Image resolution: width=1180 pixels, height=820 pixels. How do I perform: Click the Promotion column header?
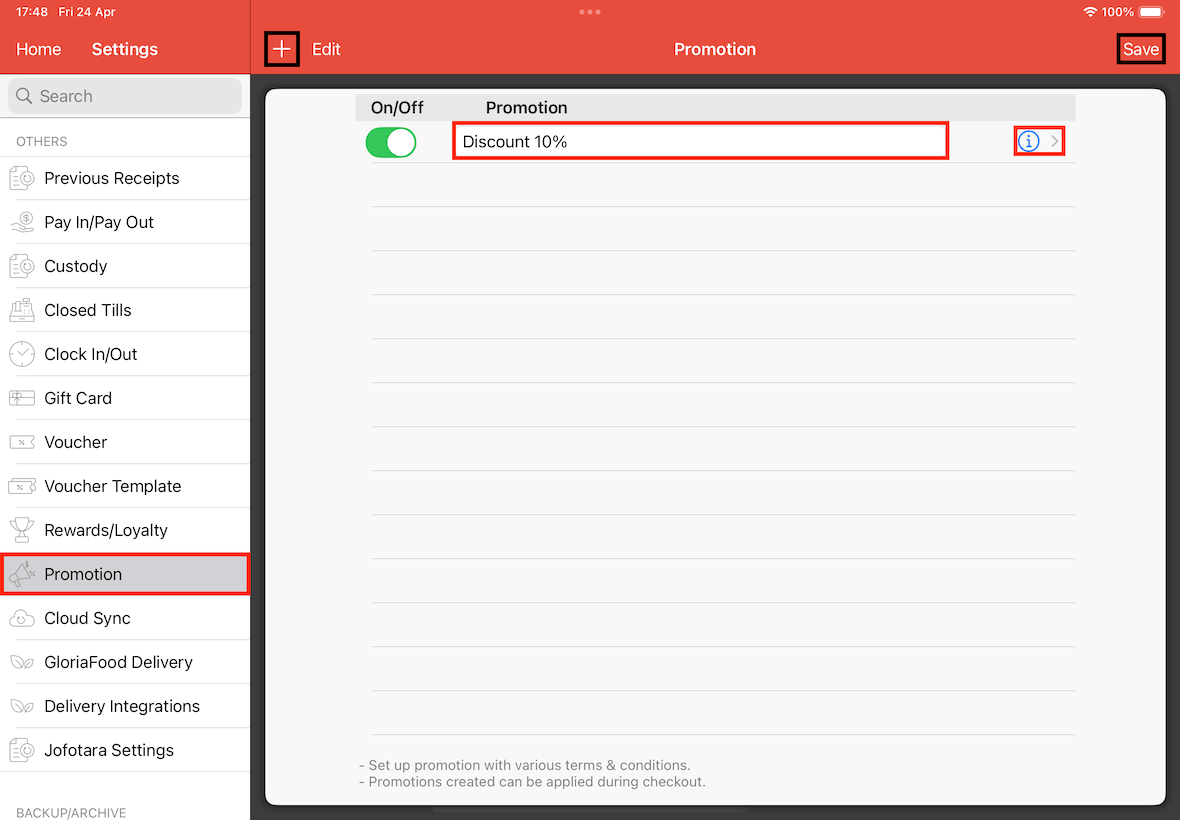(x=527, y=108)
